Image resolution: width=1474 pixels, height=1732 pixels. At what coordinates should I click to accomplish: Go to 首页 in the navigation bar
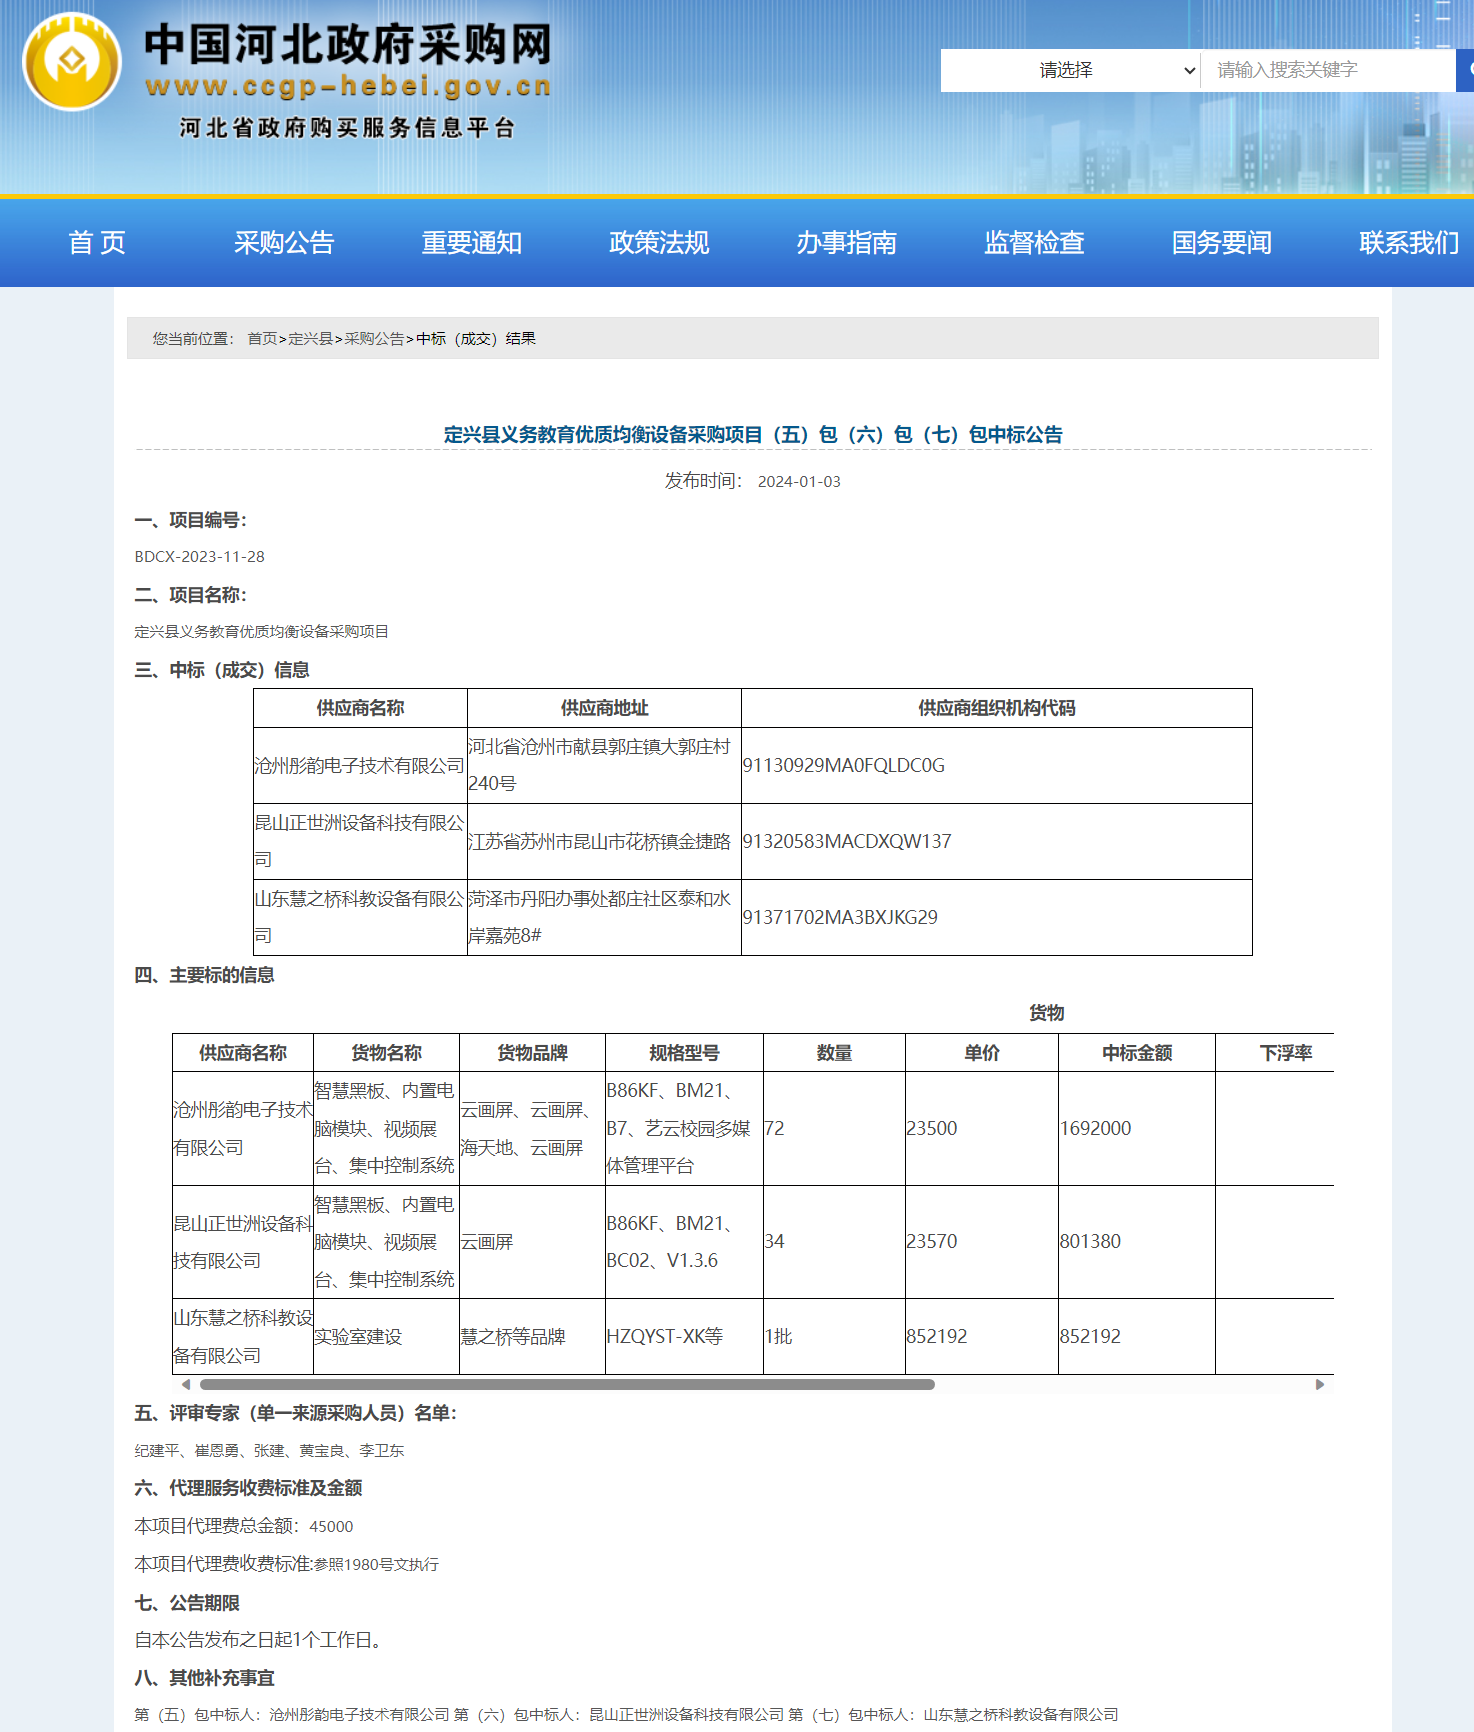pyautogui.click(x=97, y=243)
